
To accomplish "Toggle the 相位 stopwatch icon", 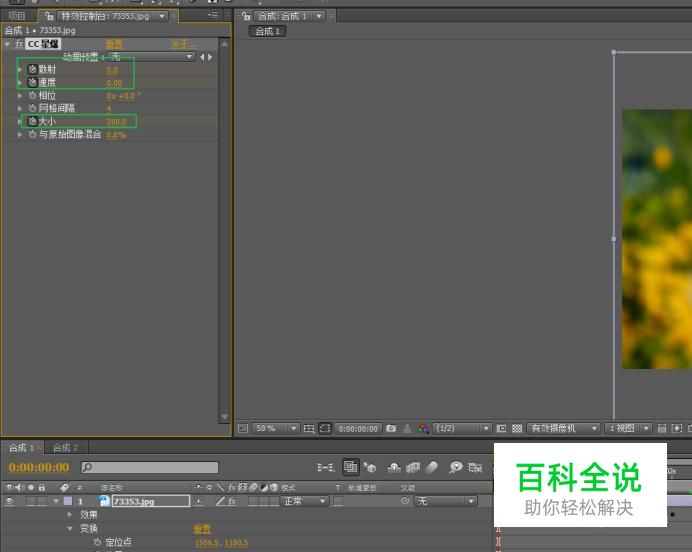I will tap(32, 95).
